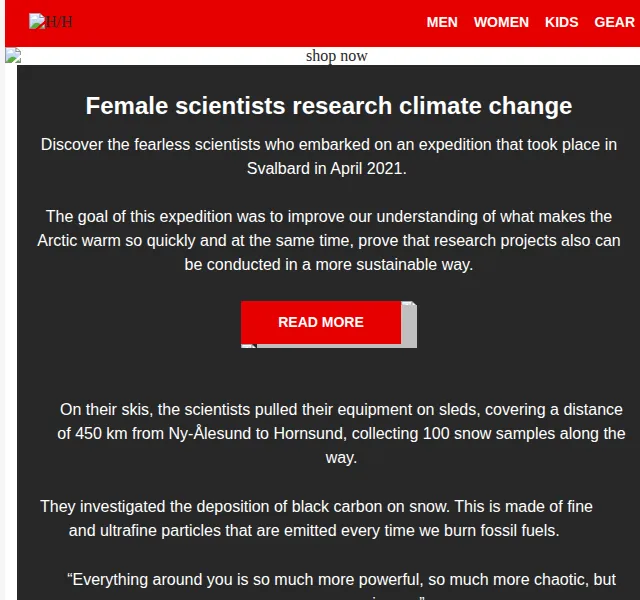Click the line "and ultrafine particles that are emitted"
640x600 pixels.
tap(314, 531)
